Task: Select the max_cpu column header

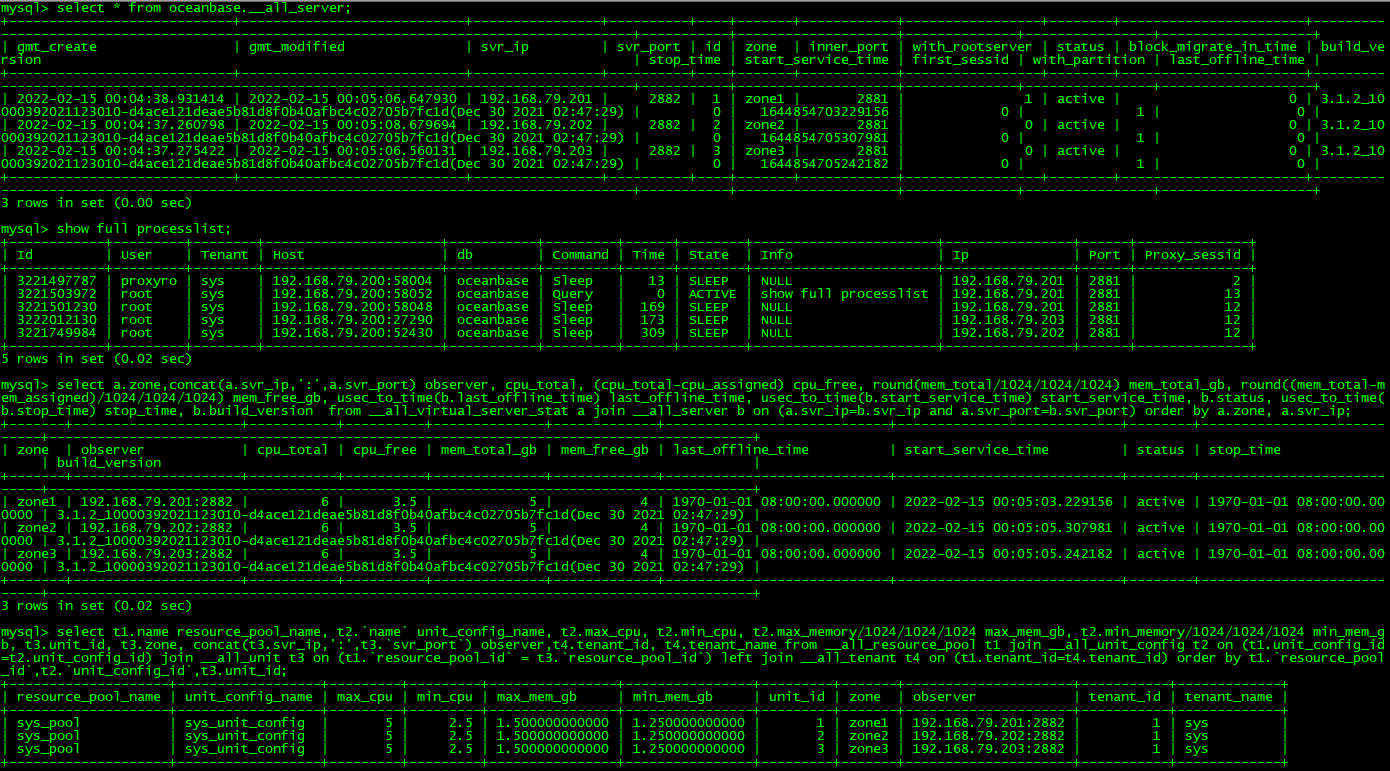Action: [365, 697]
